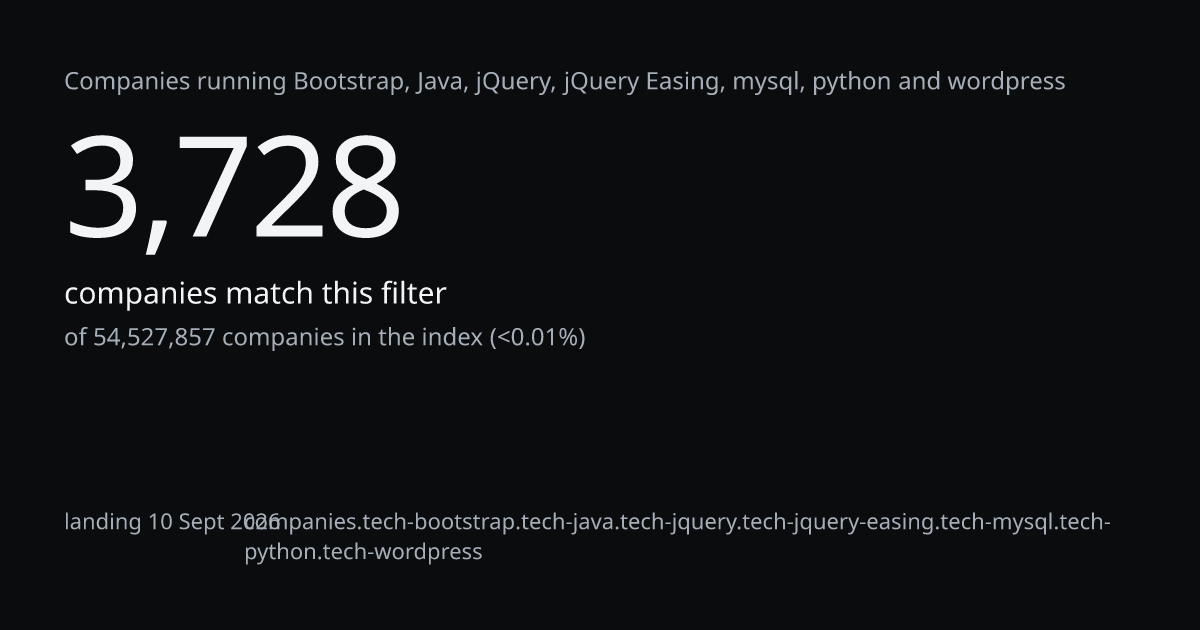Screen dimensions: 1200x630
Task: Select the word Bootstrap in the heading
Action: point(347,82)
